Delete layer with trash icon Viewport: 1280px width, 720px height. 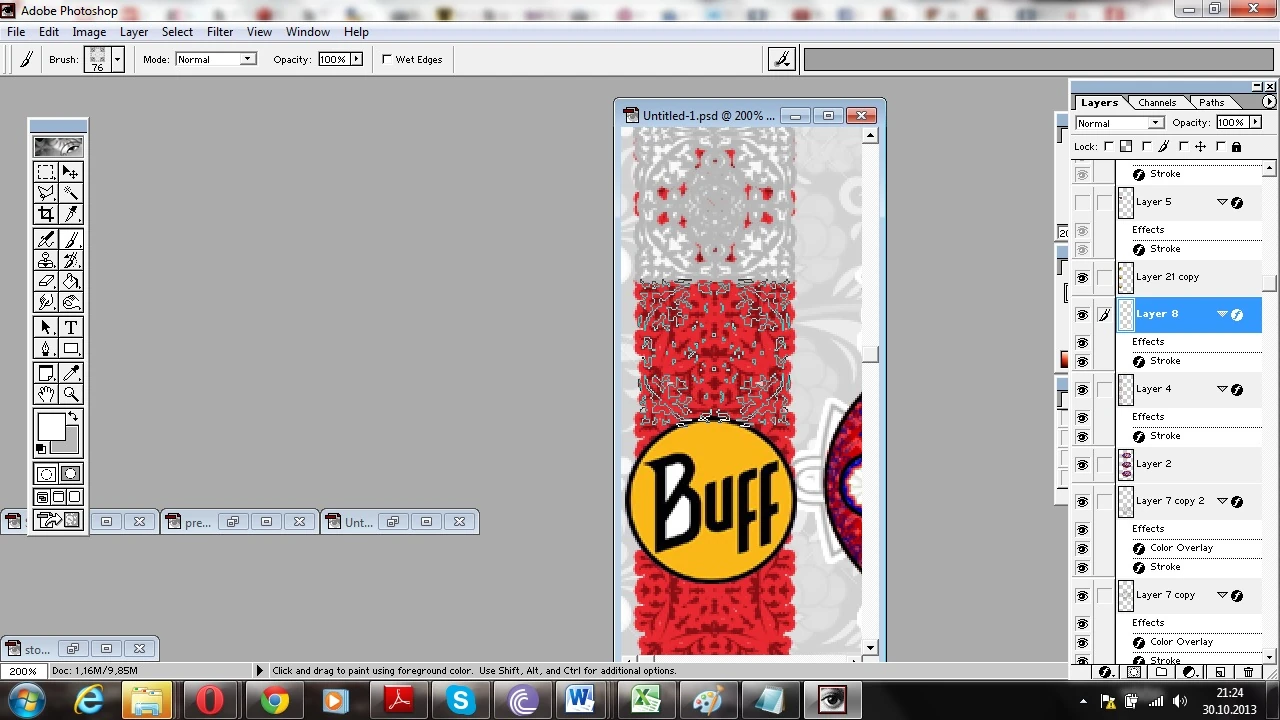[x=1248, y=673]
